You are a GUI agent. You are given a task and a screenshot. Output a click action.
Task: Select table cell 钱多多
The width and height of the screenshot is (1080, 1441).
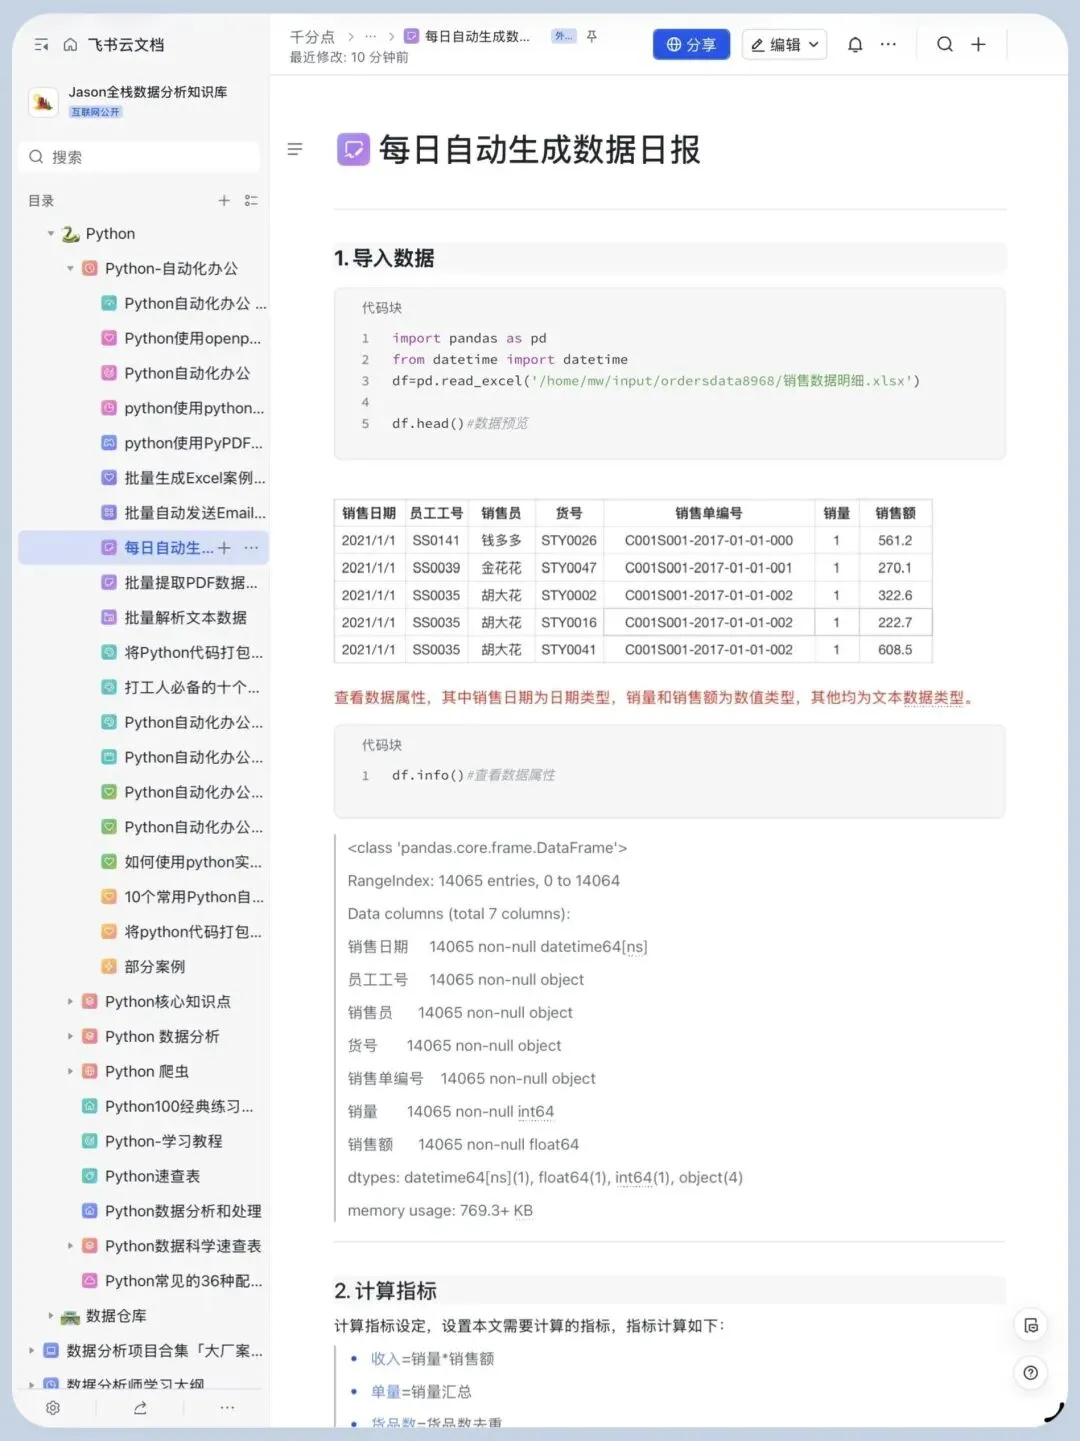click(501, 540)
